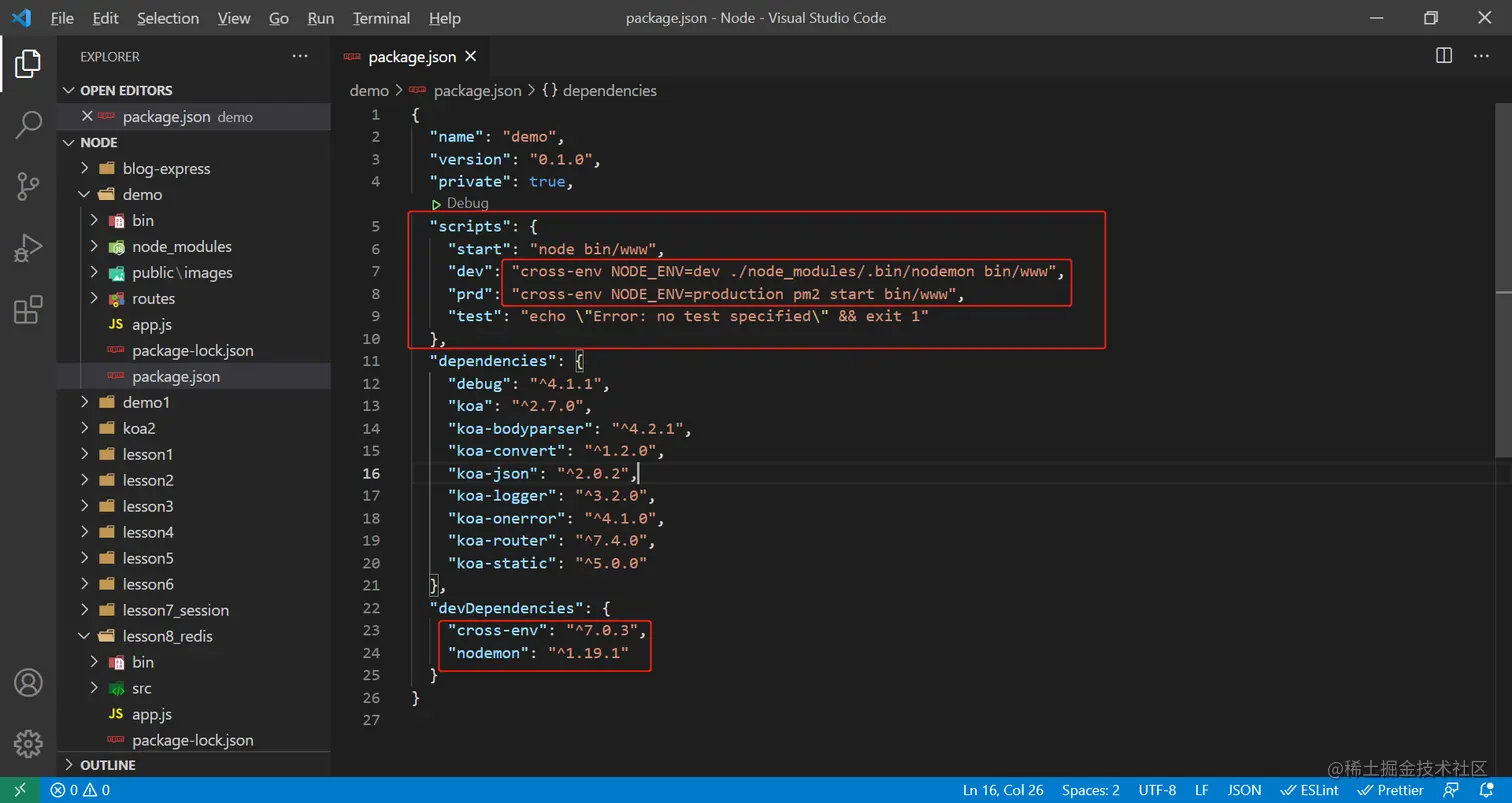Change file encoding via UTF-8
Image resolution: width=1512 pixels, height=803 pixels.
point(1157,790)
